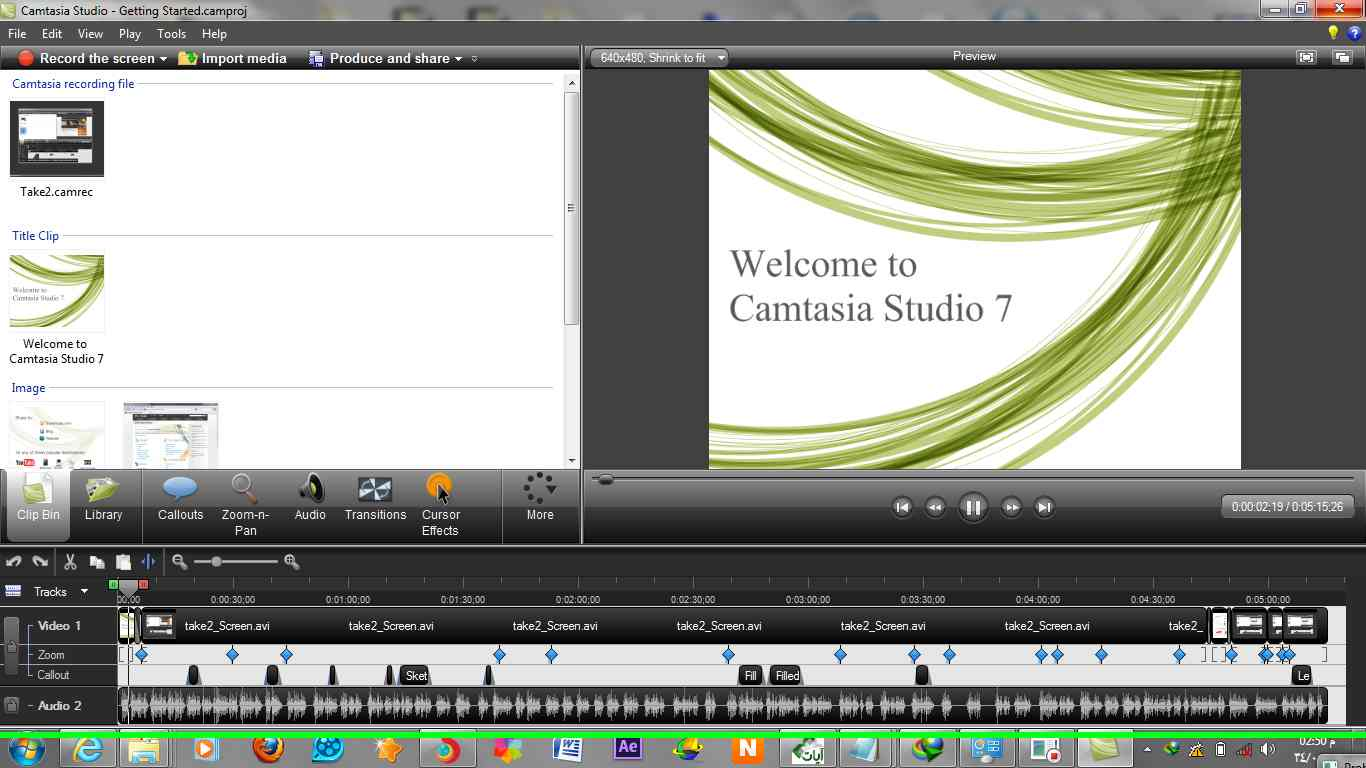Image resolution: width=1366 pixels, height=768 pixels.
Task: Click the Sket callout on timeline
Action: 415,676
